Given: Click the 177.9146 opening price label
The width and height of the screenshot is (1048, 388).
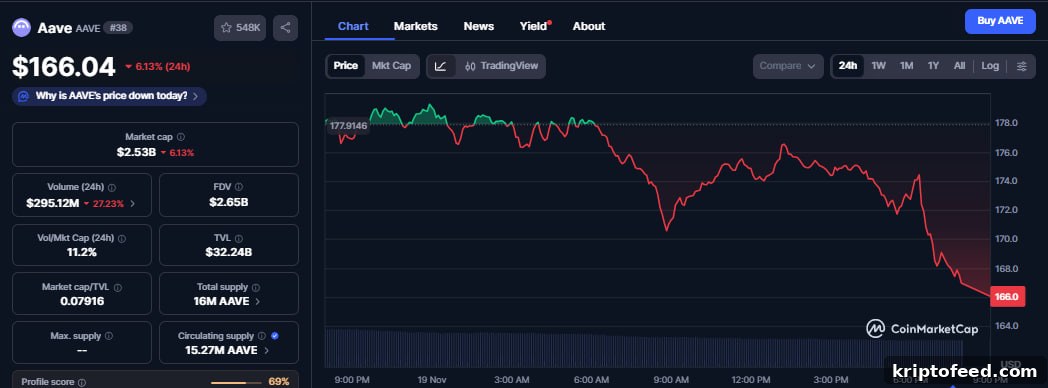Looking at the screenshot, I should click(x=348, y=126).
